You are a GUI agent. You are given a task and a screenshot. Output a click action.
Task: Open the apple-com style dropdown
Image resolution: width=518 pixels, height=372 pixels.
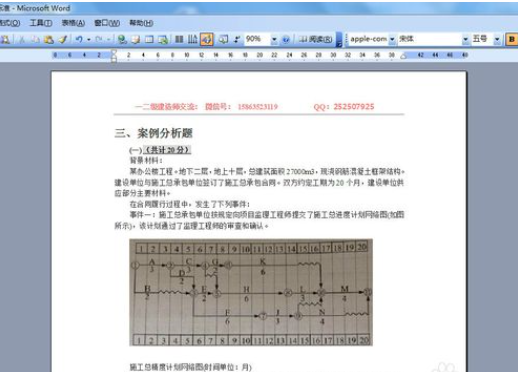[392, 40]
